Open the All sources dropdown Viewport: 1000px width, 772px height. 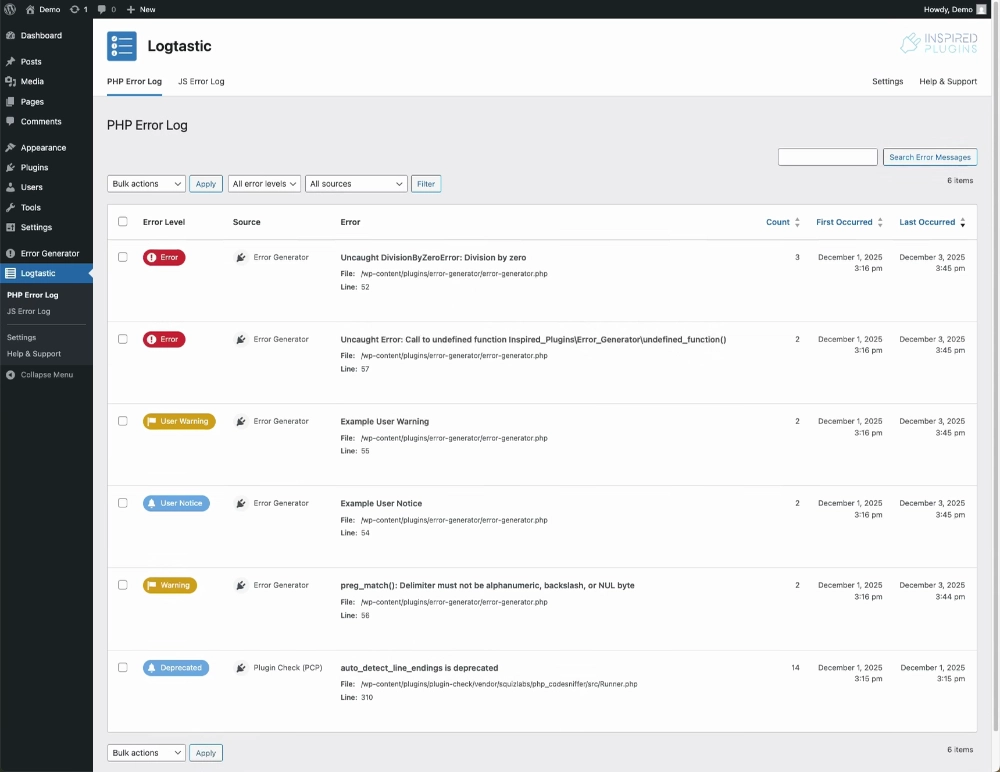coord(356,184)
